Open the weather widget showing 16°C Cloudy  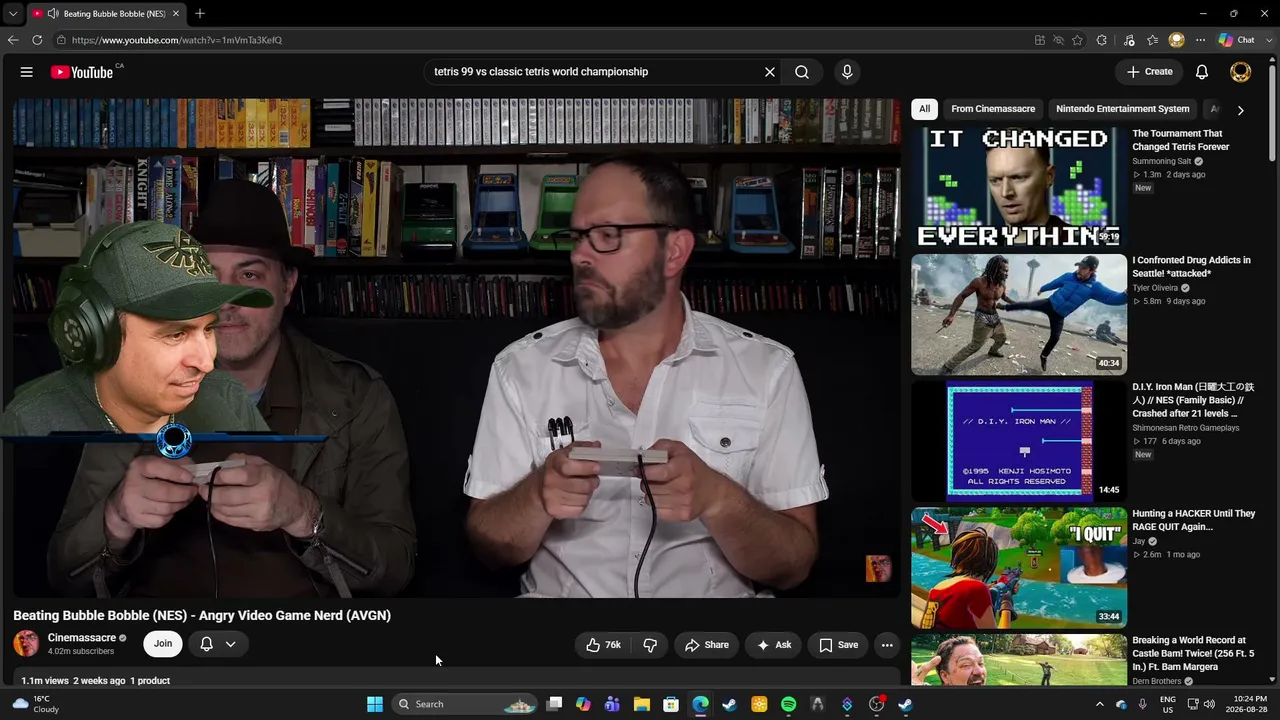[x=36, y=704]
